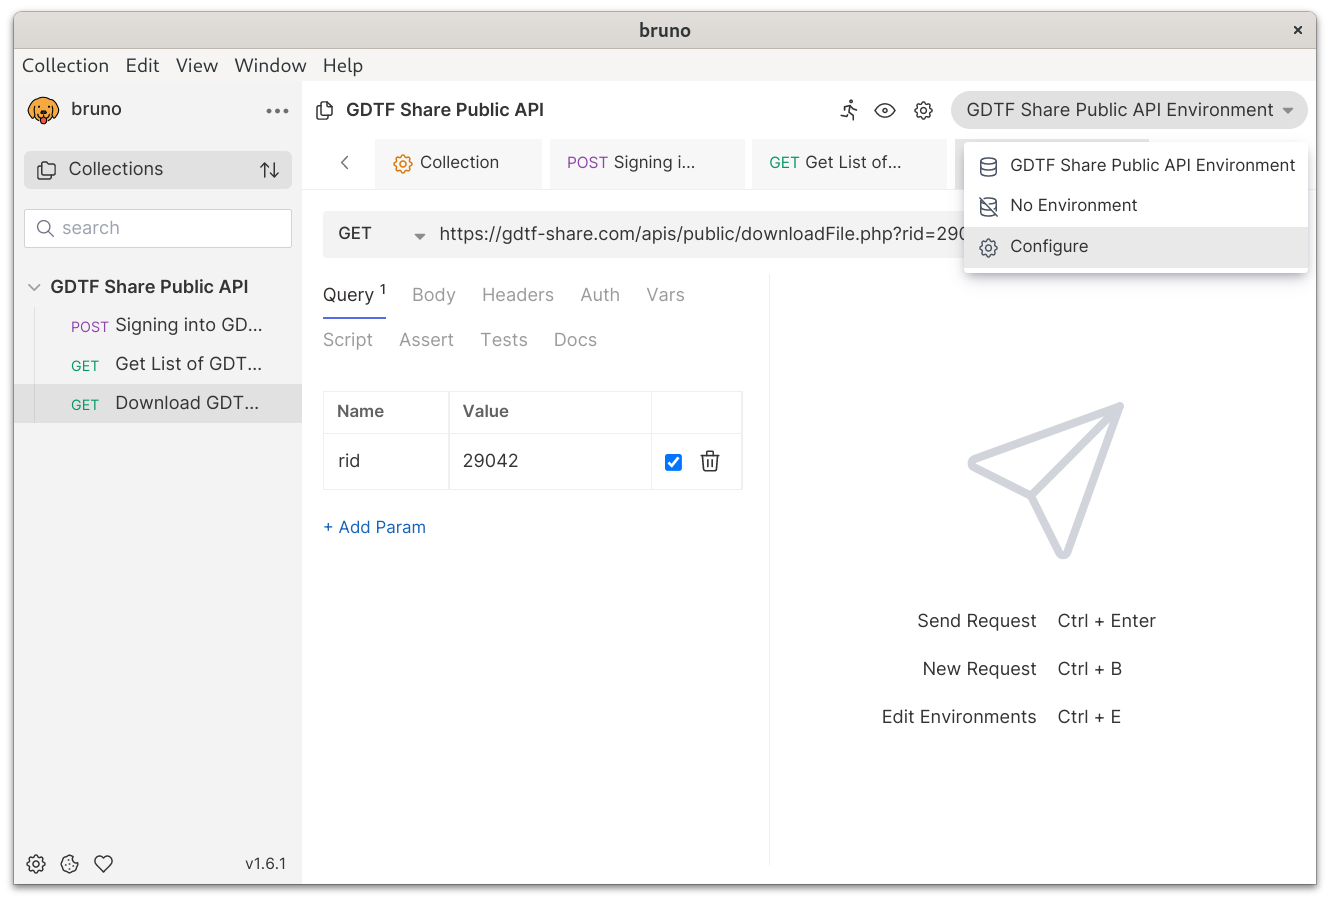Select the Vars tab
The height and width of the screenshot is (901, 1330).
665,295
